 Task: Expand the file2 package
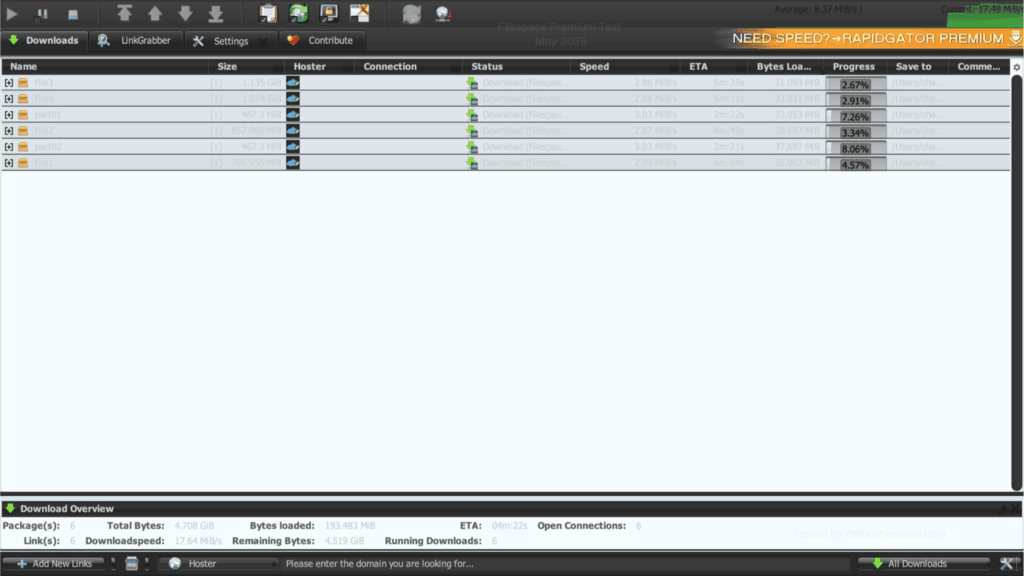point(8,131)
